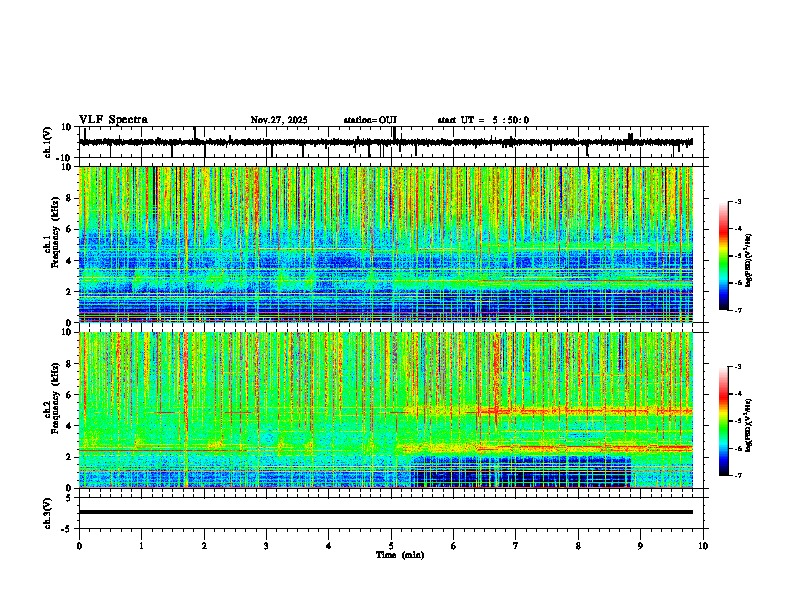This screenshot has height=612, width=792.
Task: Click the ch.2 spectrogram color scale bar
Action: pos(723,421)
